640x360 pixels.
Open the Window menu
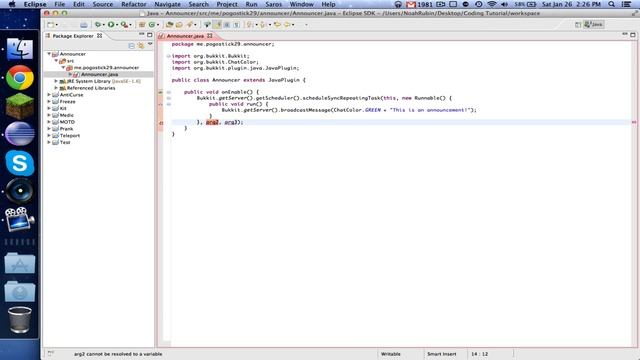(301, 4)
